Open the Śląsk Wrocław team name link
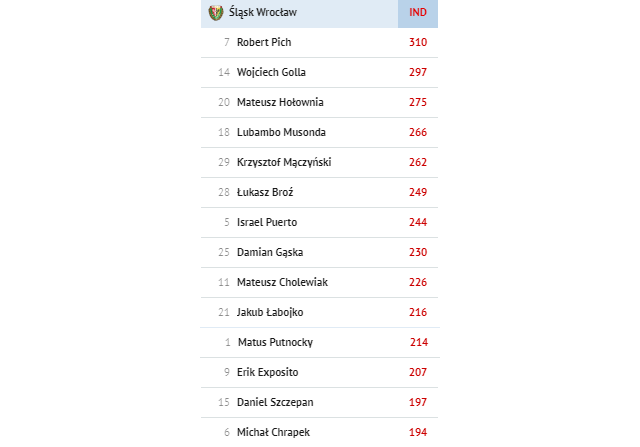 pos(262,12)
